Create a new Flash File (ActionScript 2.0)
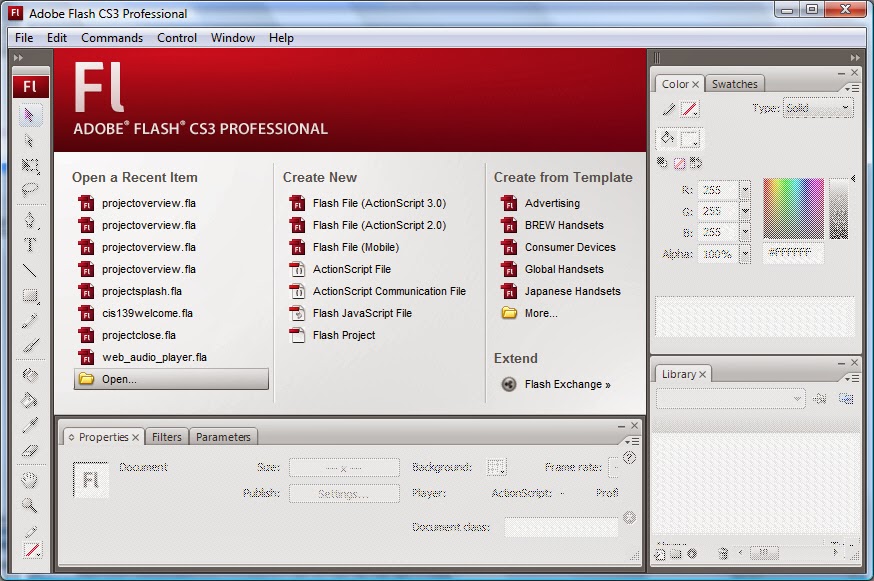Image resolution: width=874 pixels, height=581 pixels. (x=379, y=225)
